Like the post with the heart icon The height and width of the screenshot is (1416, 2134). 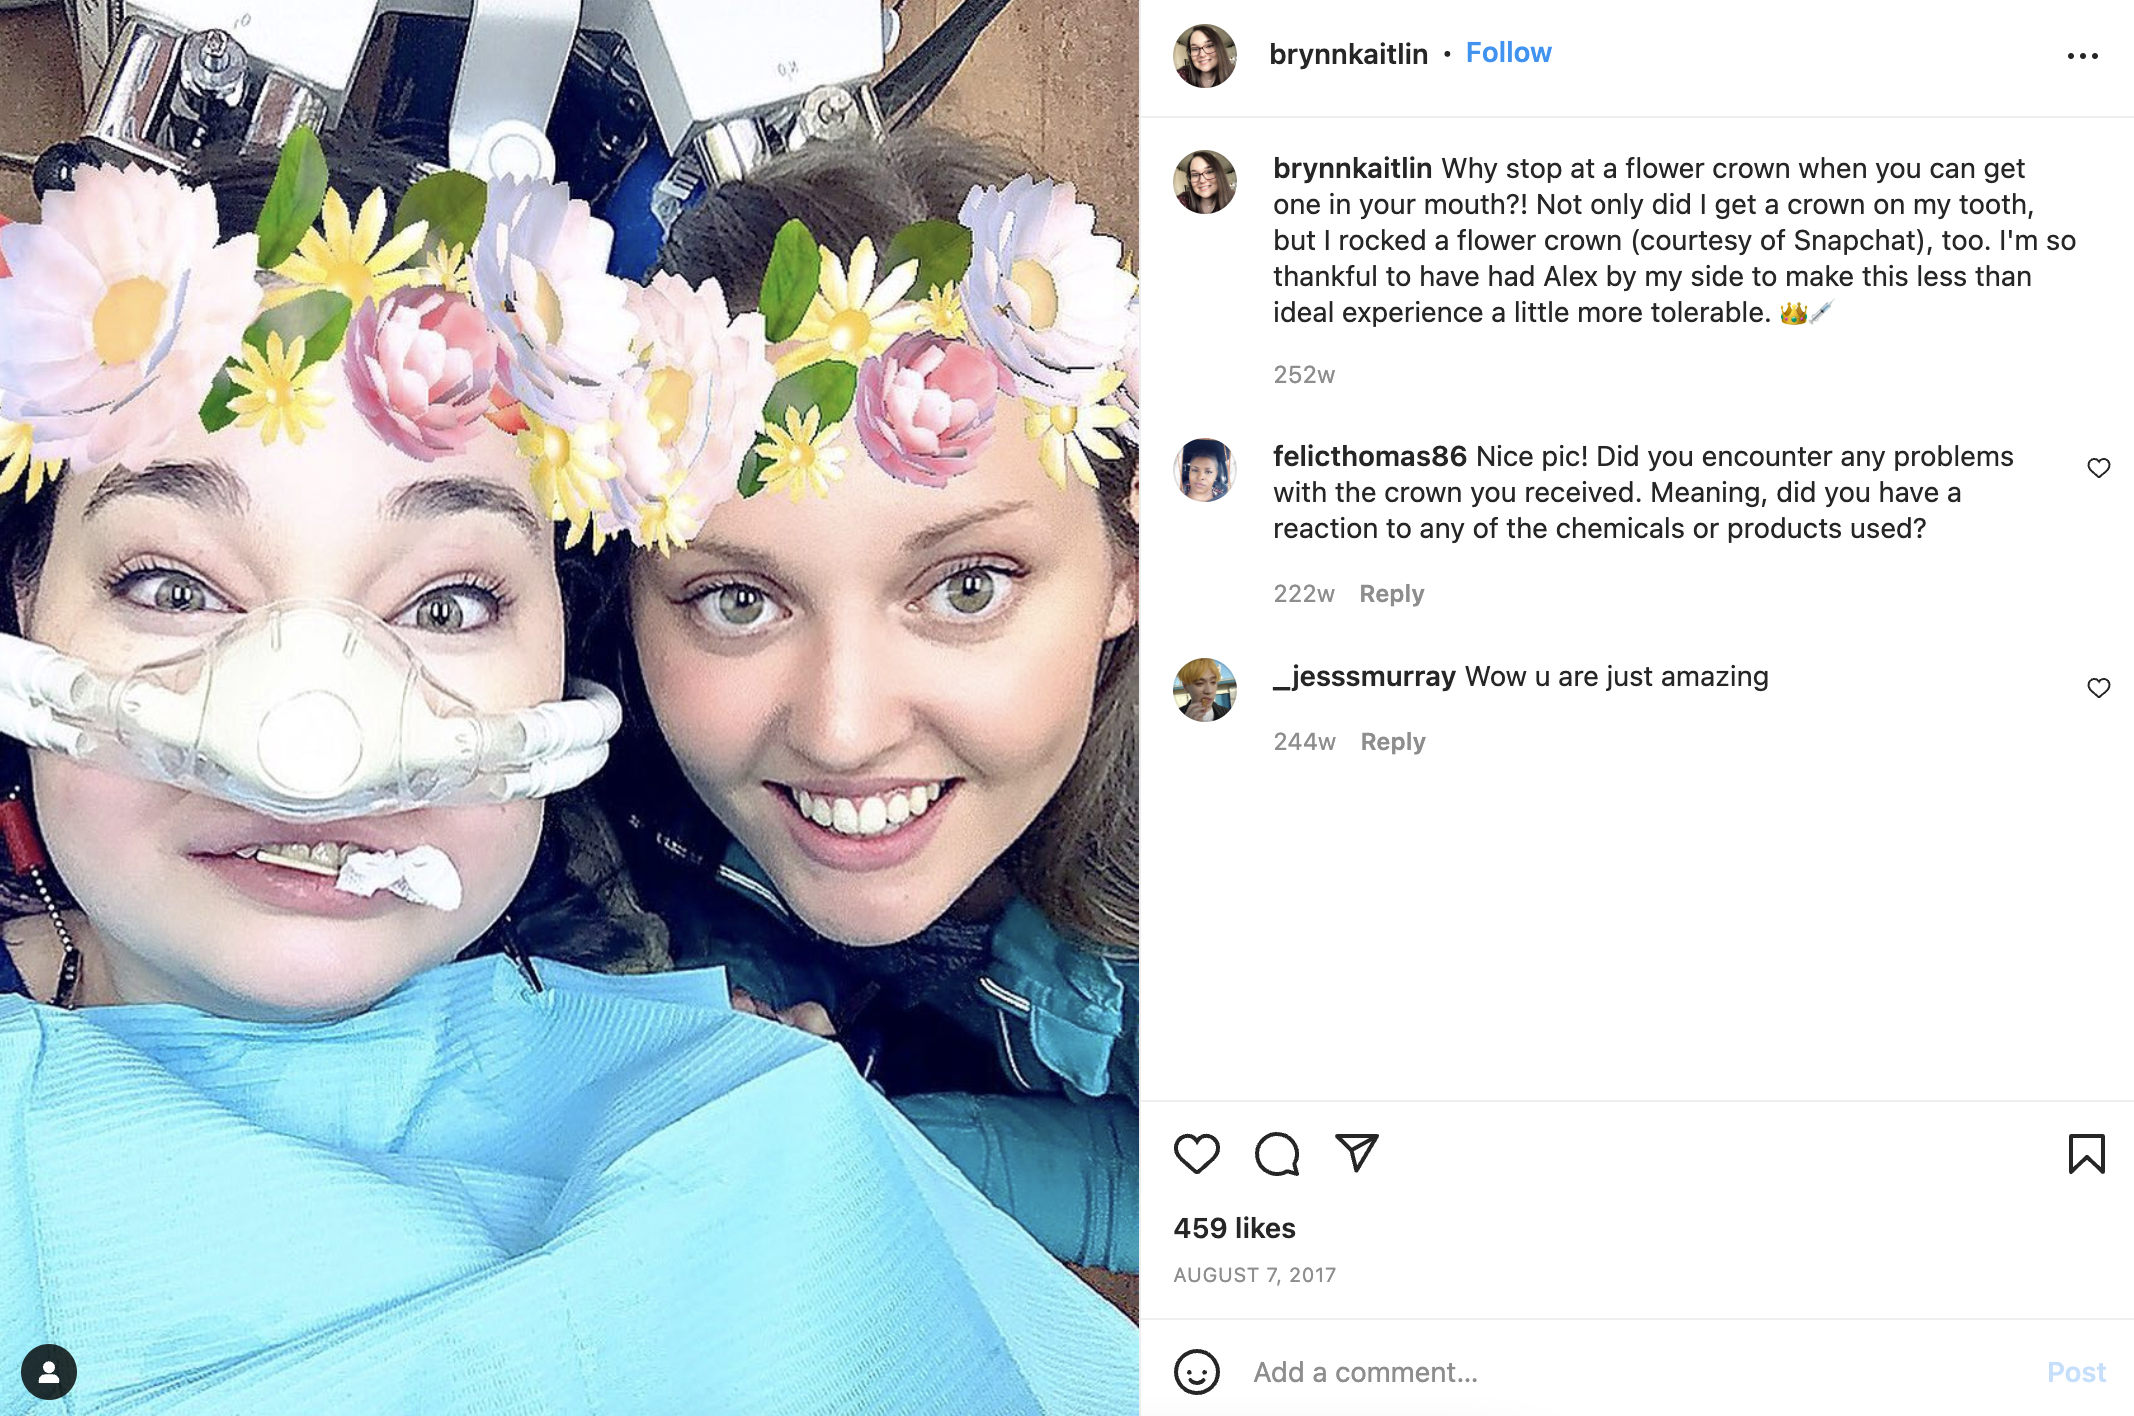(1196, 1154)
